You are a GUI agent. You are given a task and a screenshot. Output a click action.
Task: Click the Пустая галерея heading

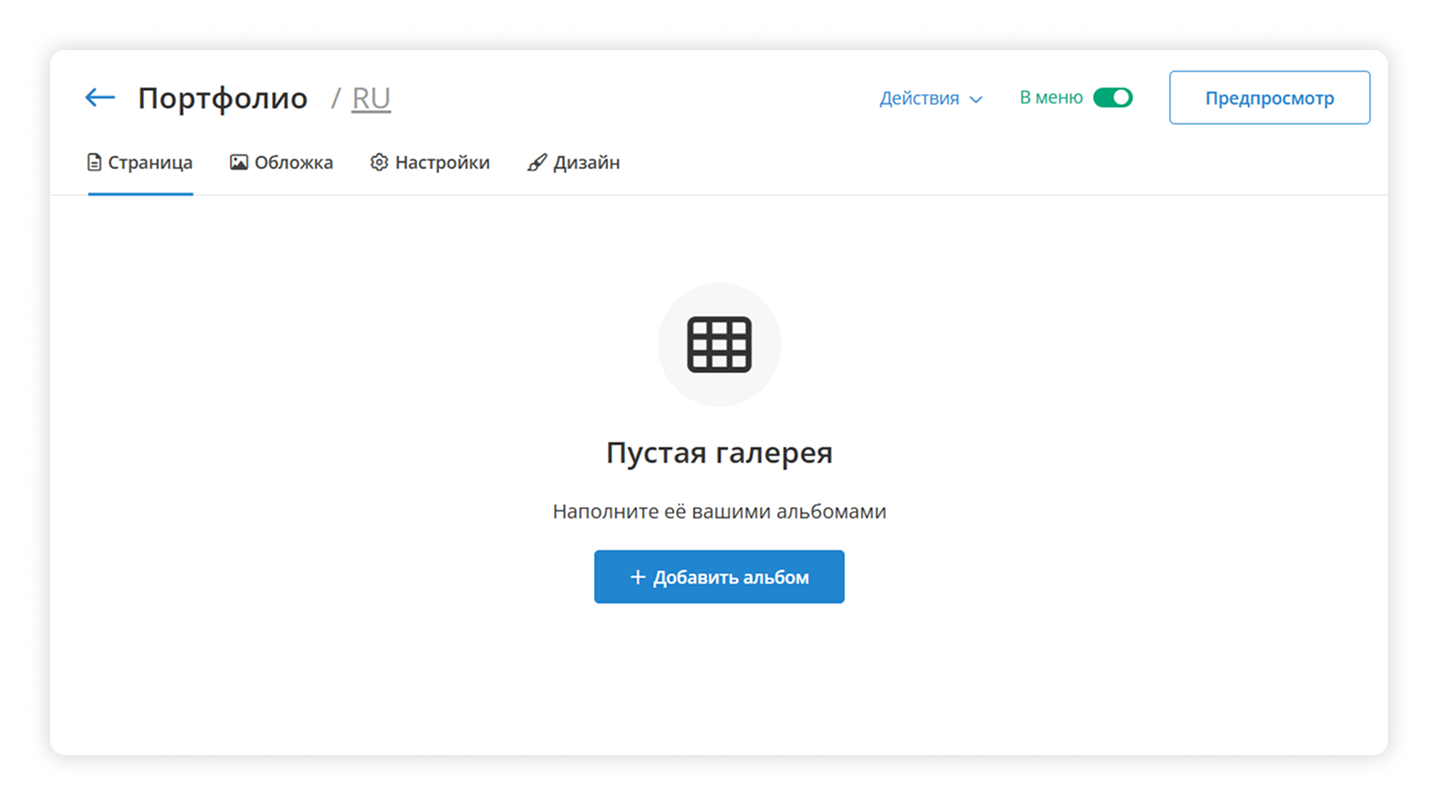point(719,453)
